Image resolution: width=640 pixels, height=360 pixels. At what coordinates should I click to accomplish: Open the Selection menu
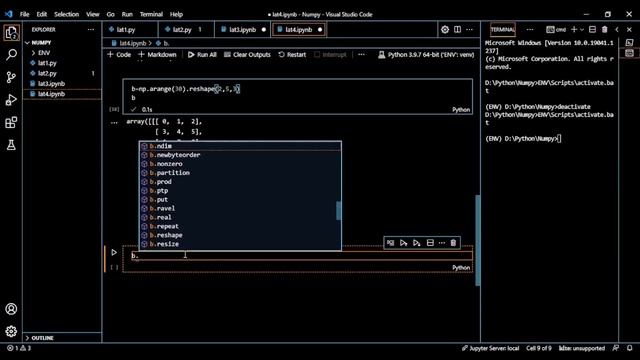(x=67, y=14)
